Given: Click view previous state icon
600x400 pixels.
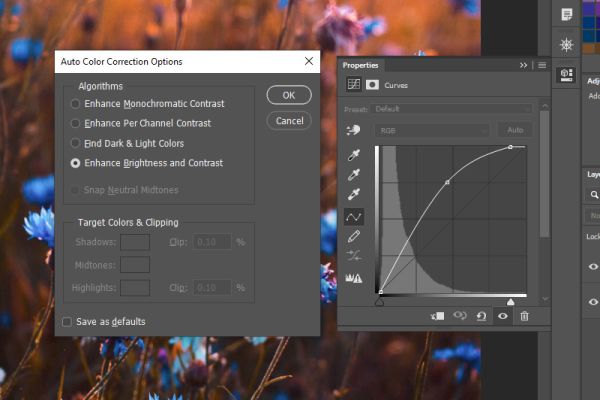Looking at the screenshot, I should point(460,316).
